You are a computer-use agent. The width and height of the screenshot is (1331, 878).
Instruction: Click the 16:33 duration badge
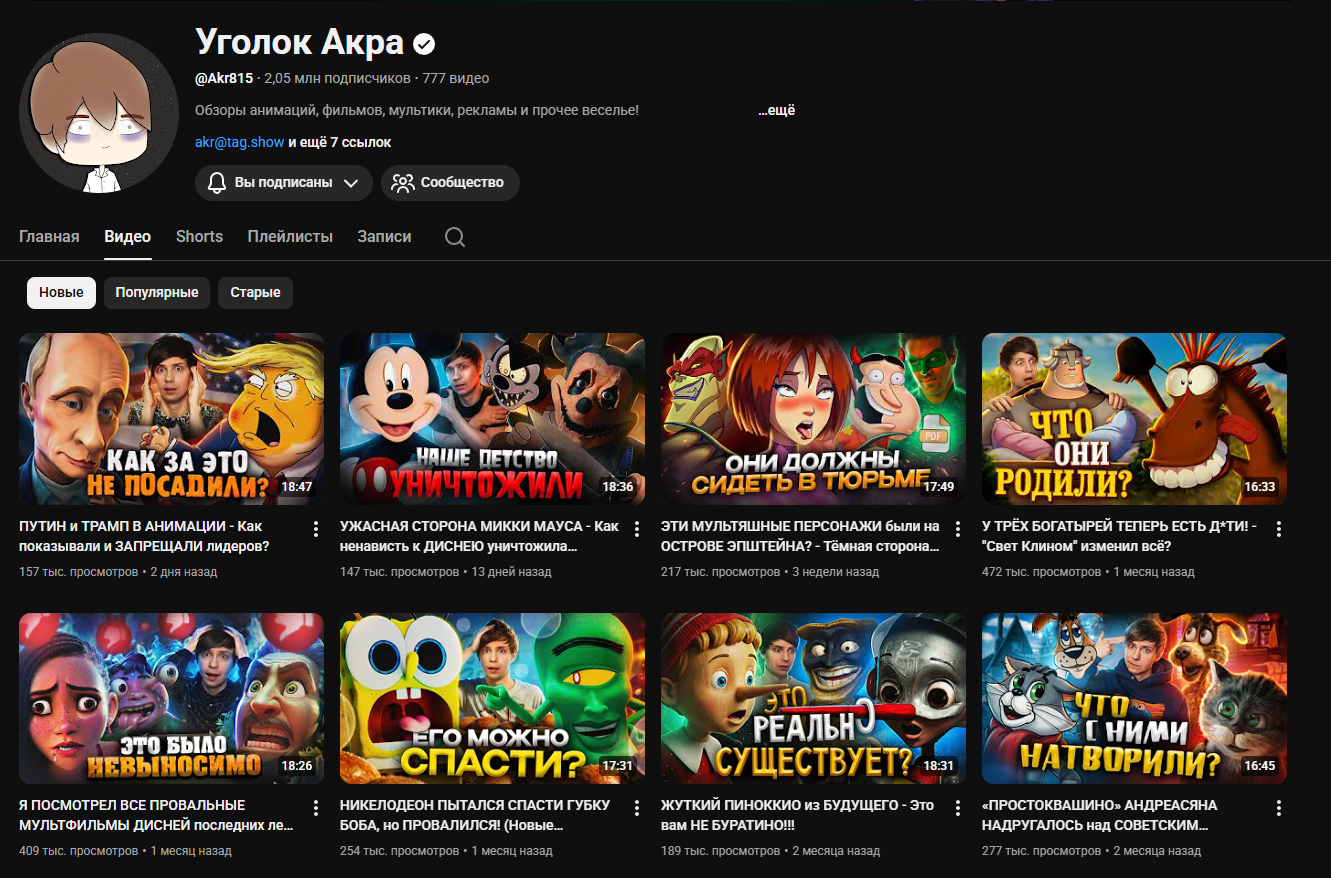point(1260,487)
